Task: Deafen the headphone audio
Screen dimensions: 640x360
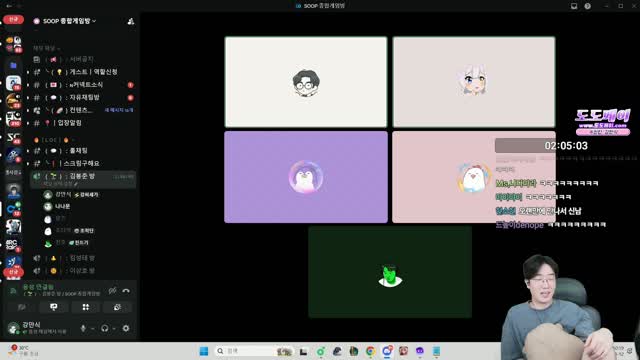Action: tap(104, 328)
